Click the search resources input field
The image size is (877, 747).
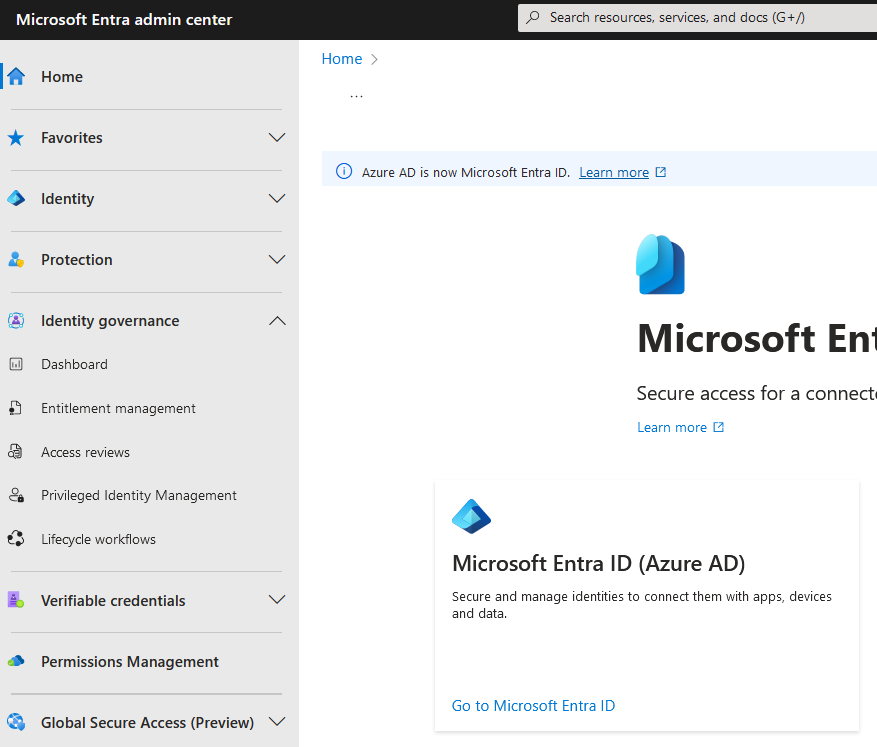(696, 17)
